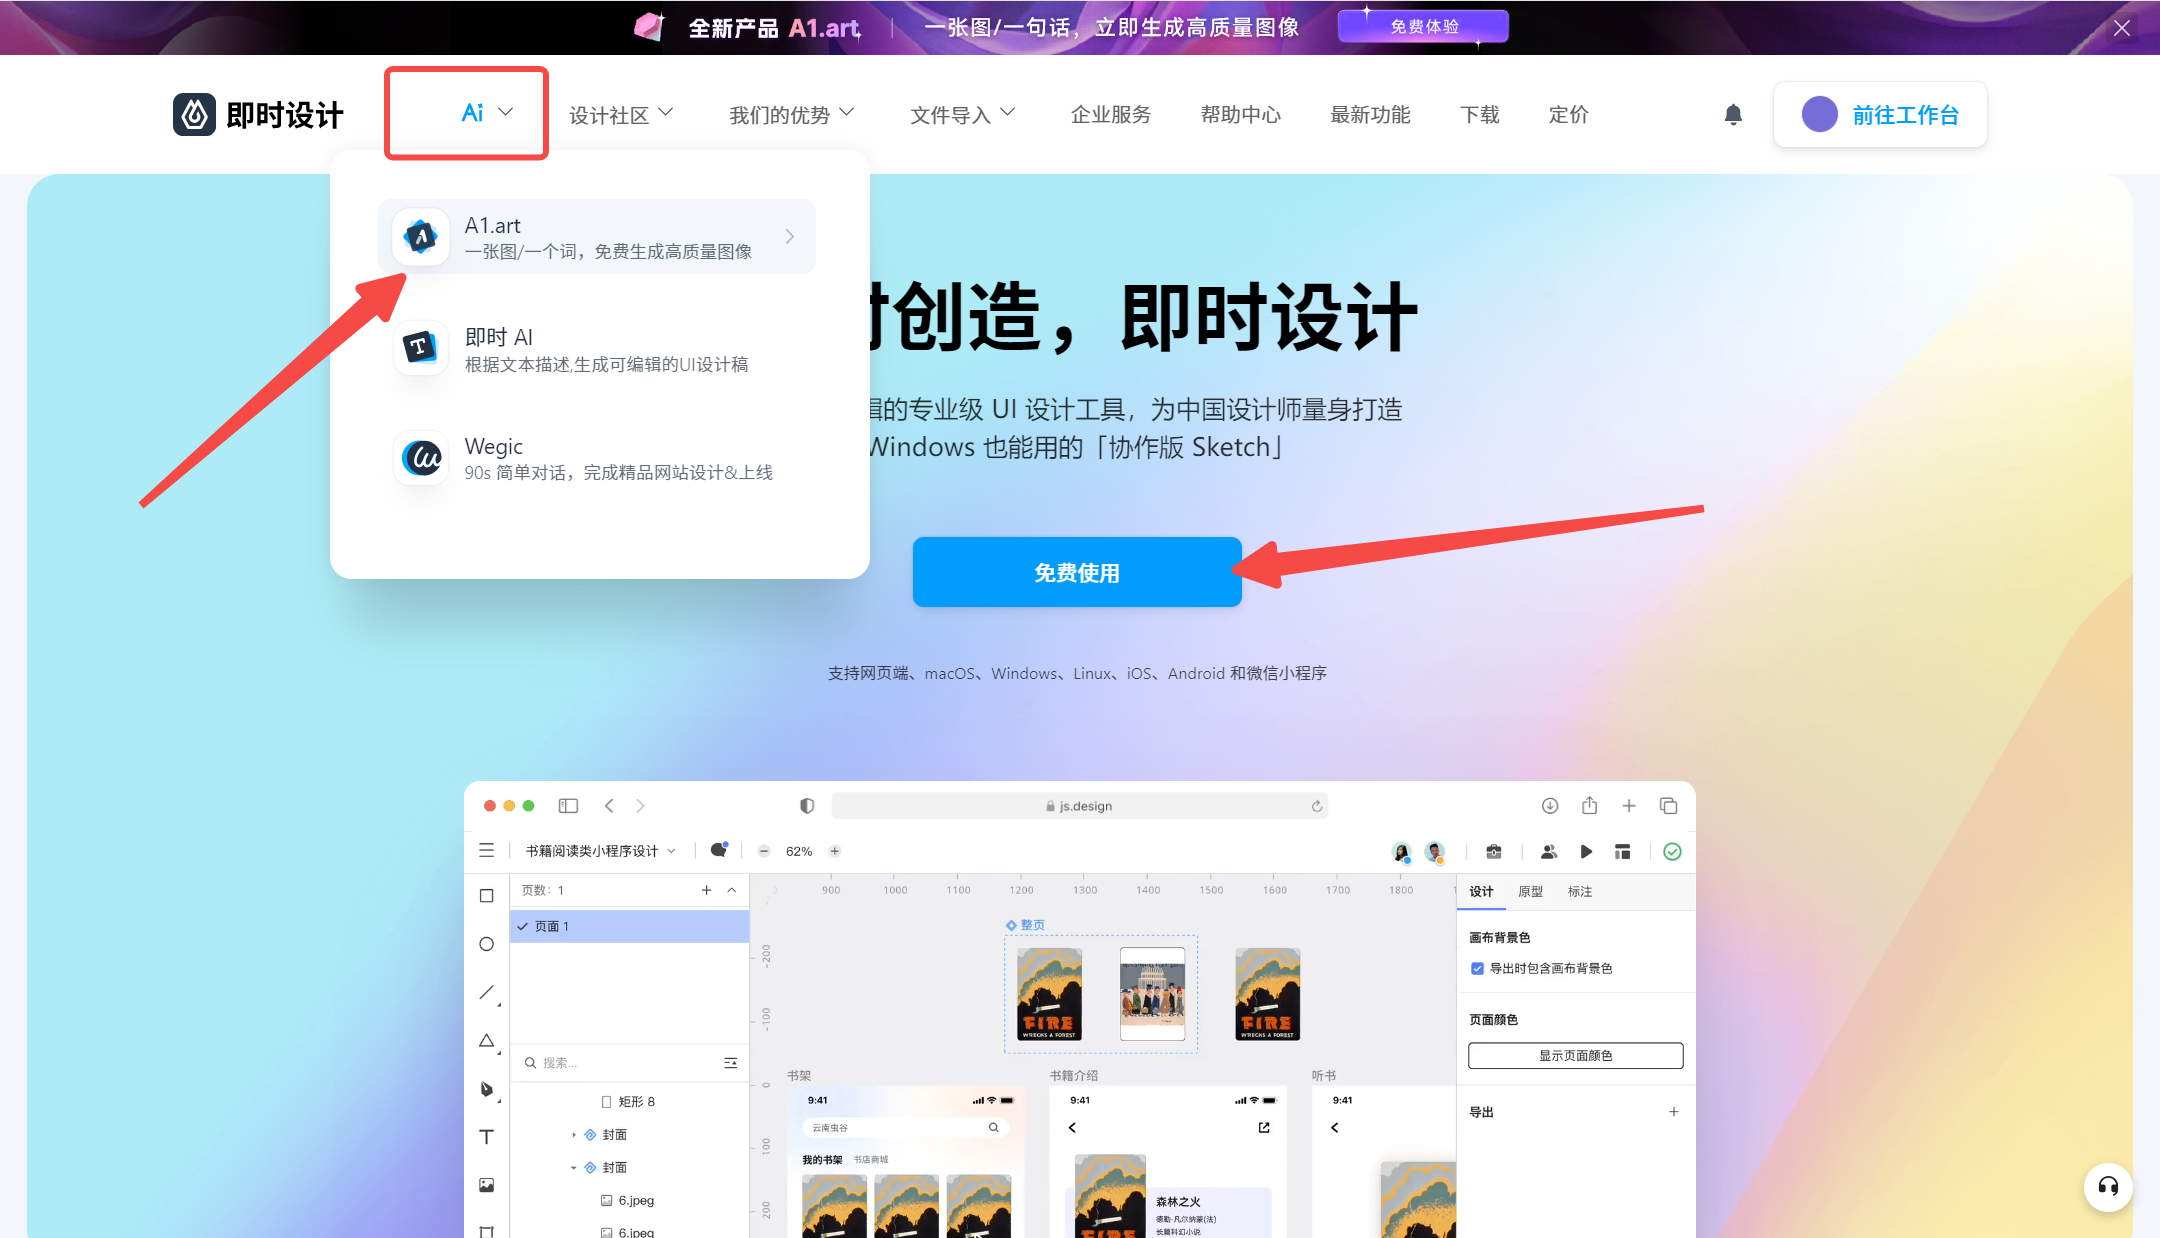Click the 即时设计 logo icon
The width and height of the screenshot is (2160, 1238).
click(x=194, y=115)
